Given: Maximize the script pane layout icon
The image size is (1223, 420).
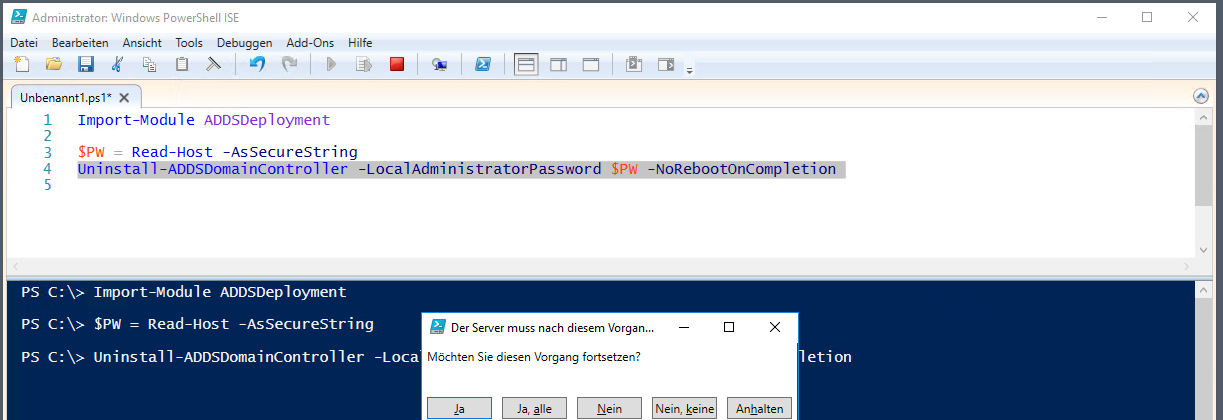Looking at the screenshot, I should (591, 65).
